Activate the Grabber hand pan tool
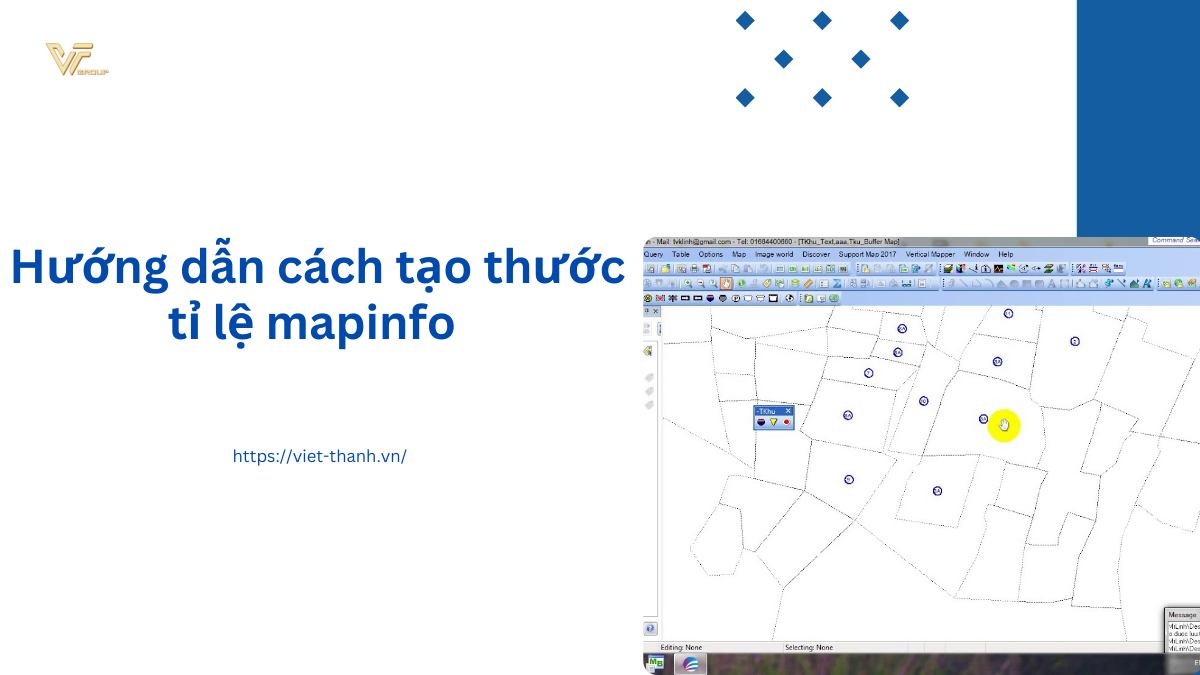 click(726, 284)
